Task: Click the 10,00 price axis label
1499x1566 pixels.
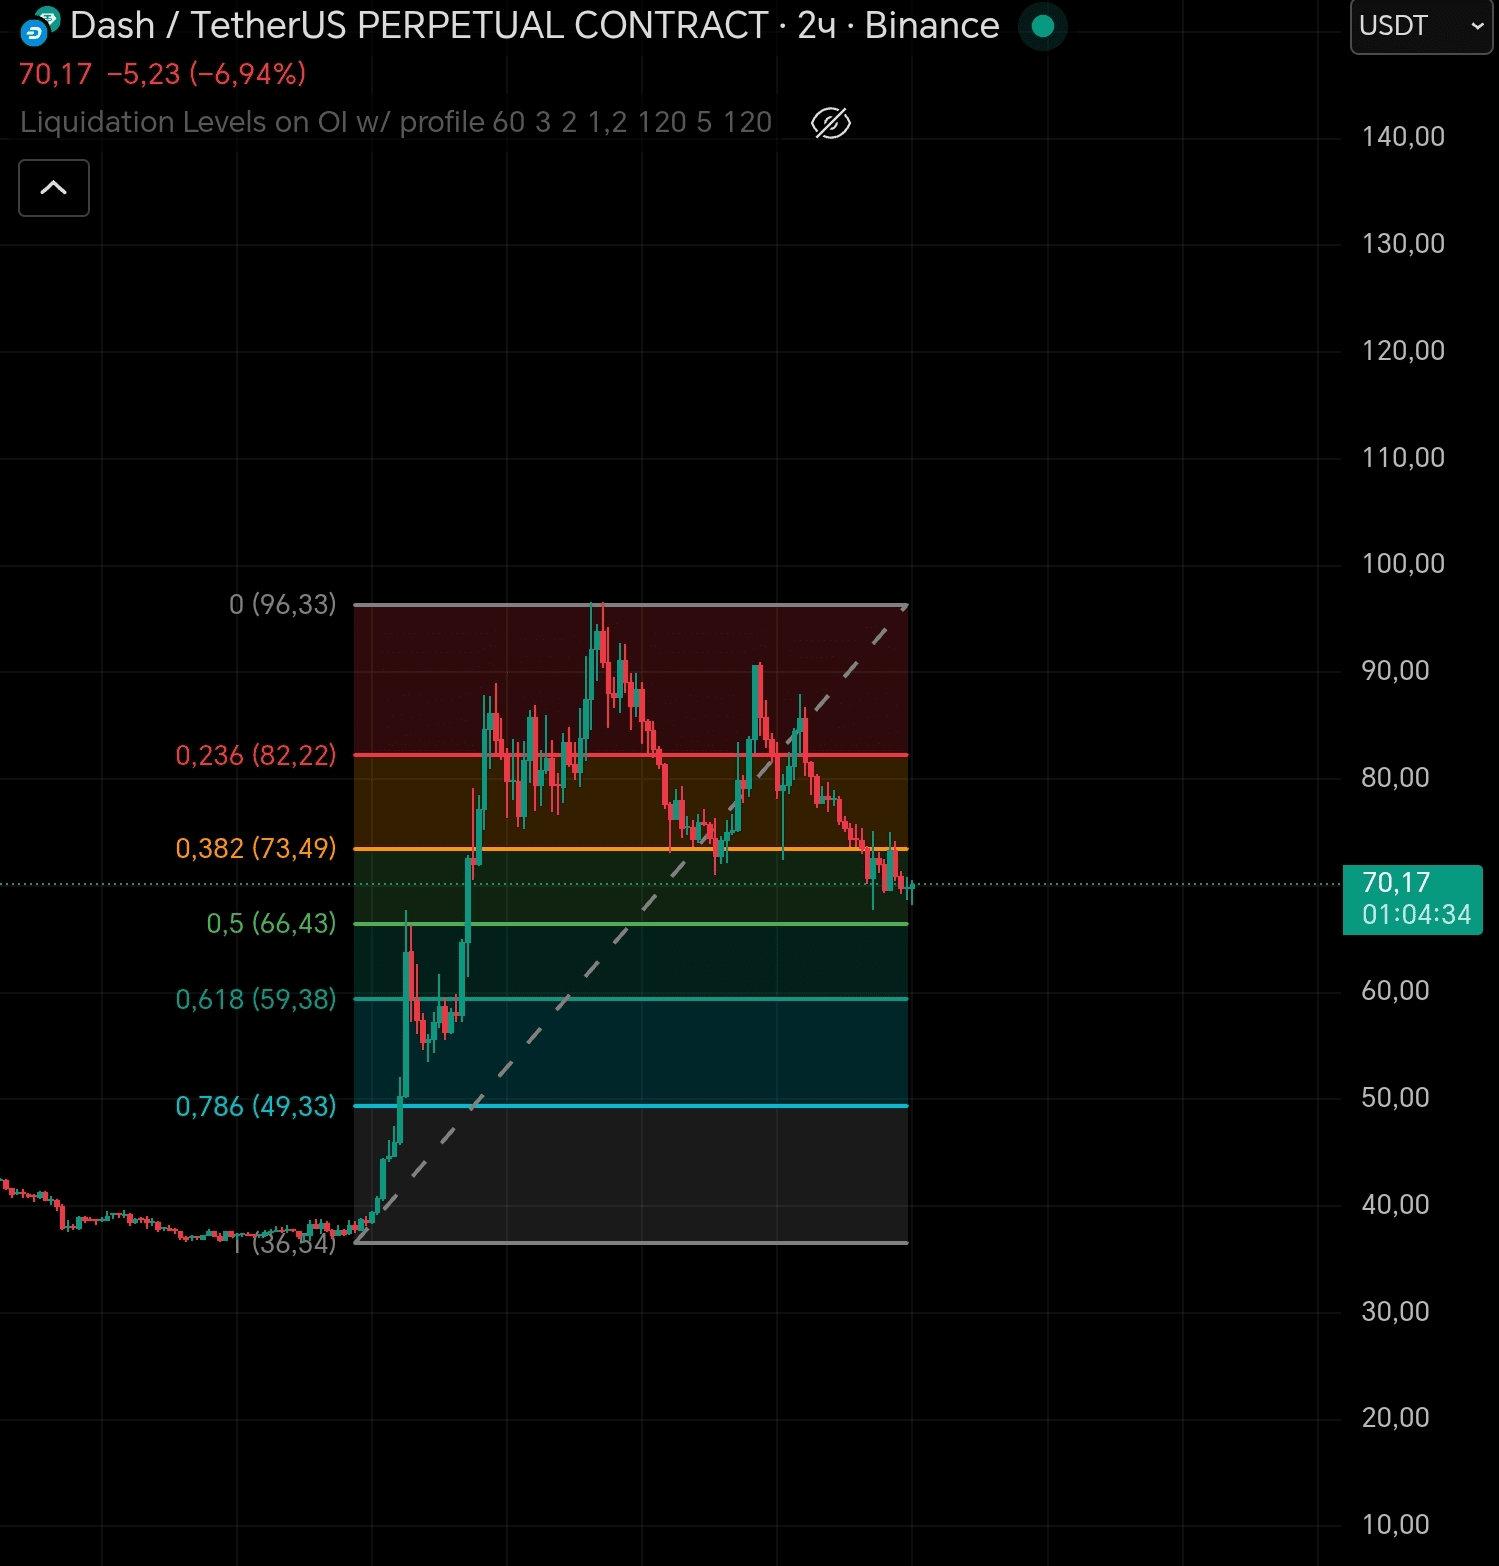Action: click(1395, 1525)
